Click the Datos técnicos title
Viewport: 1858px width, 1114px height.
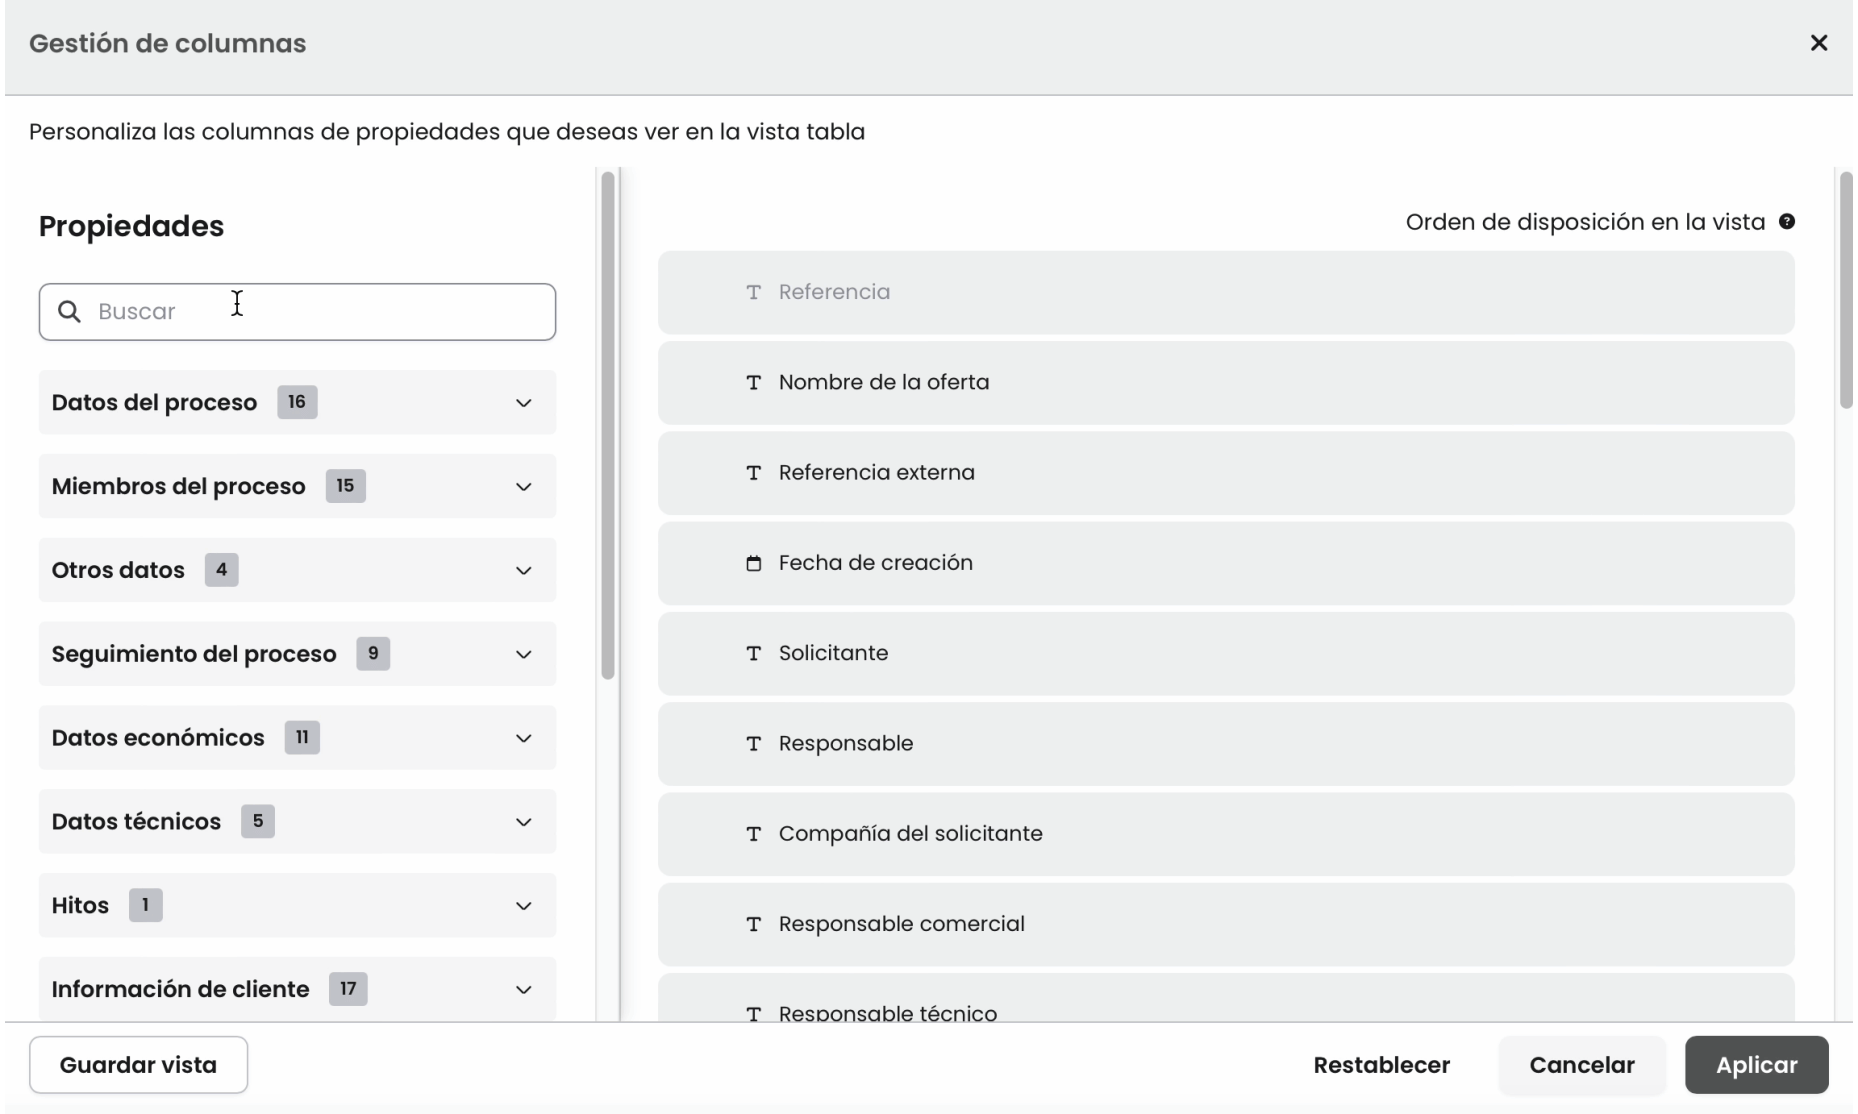pos(136,822)
